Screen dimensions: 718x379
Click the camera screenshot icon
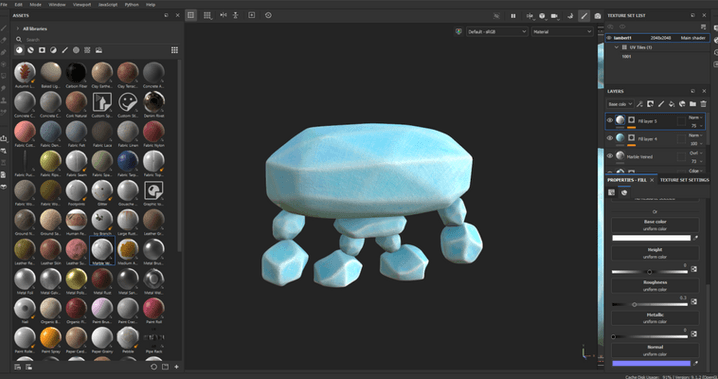point(598,16)
